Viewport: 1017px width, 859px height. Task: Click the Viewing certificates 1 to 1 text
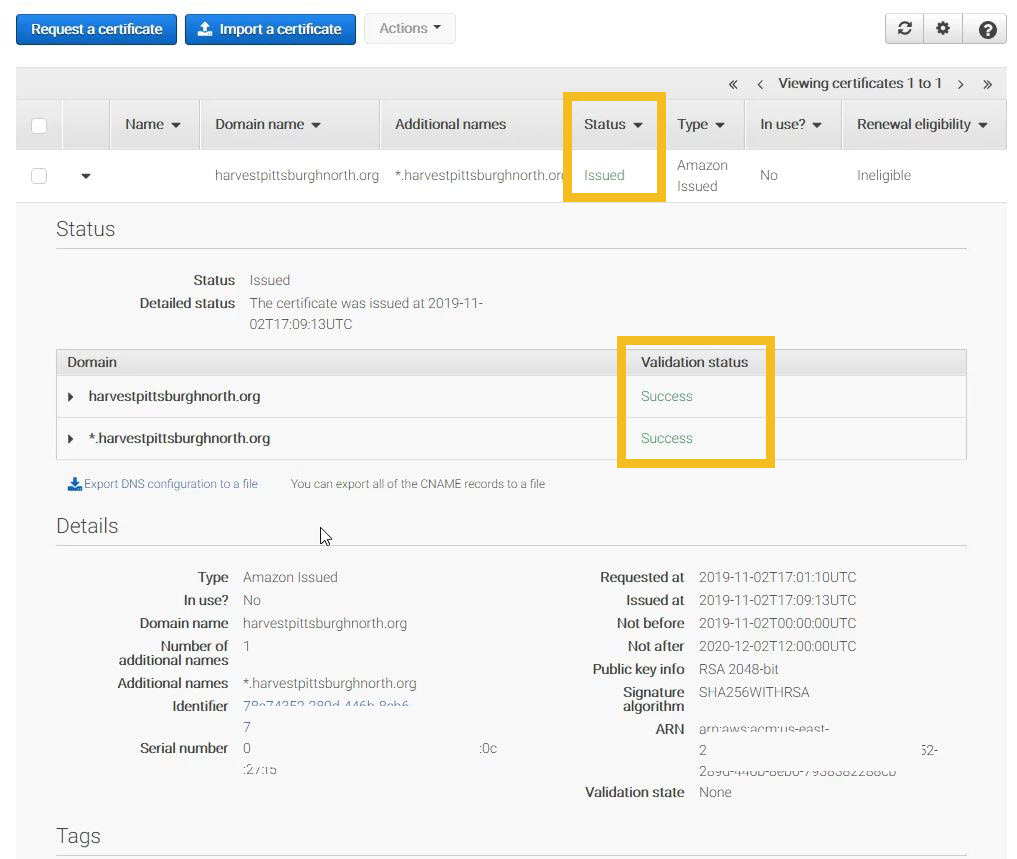[859, 83]
